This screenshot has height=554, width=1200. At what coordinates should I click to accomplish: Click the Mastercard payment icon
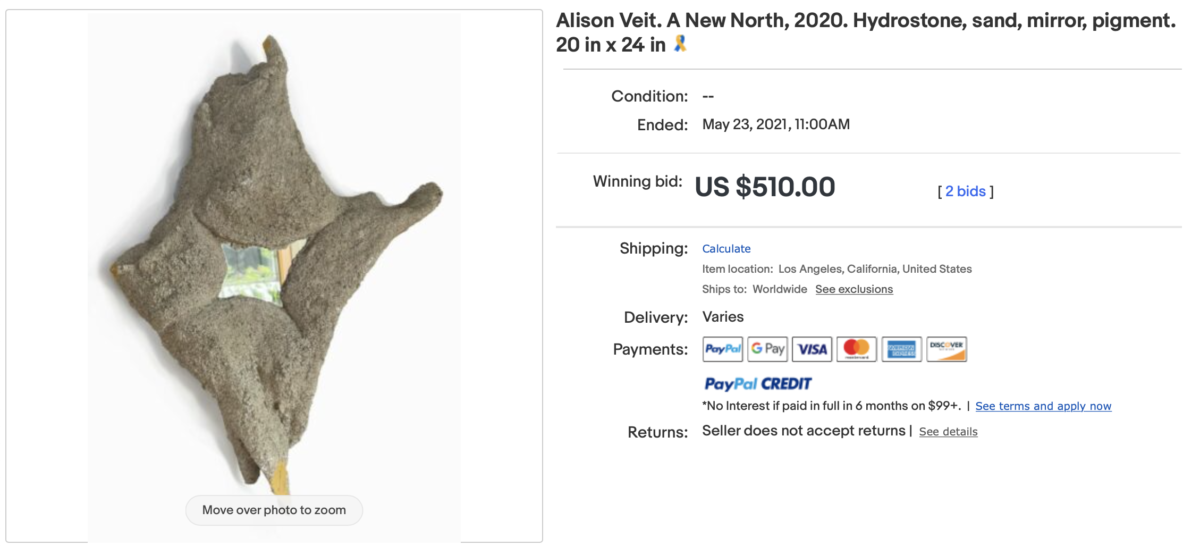857,349
